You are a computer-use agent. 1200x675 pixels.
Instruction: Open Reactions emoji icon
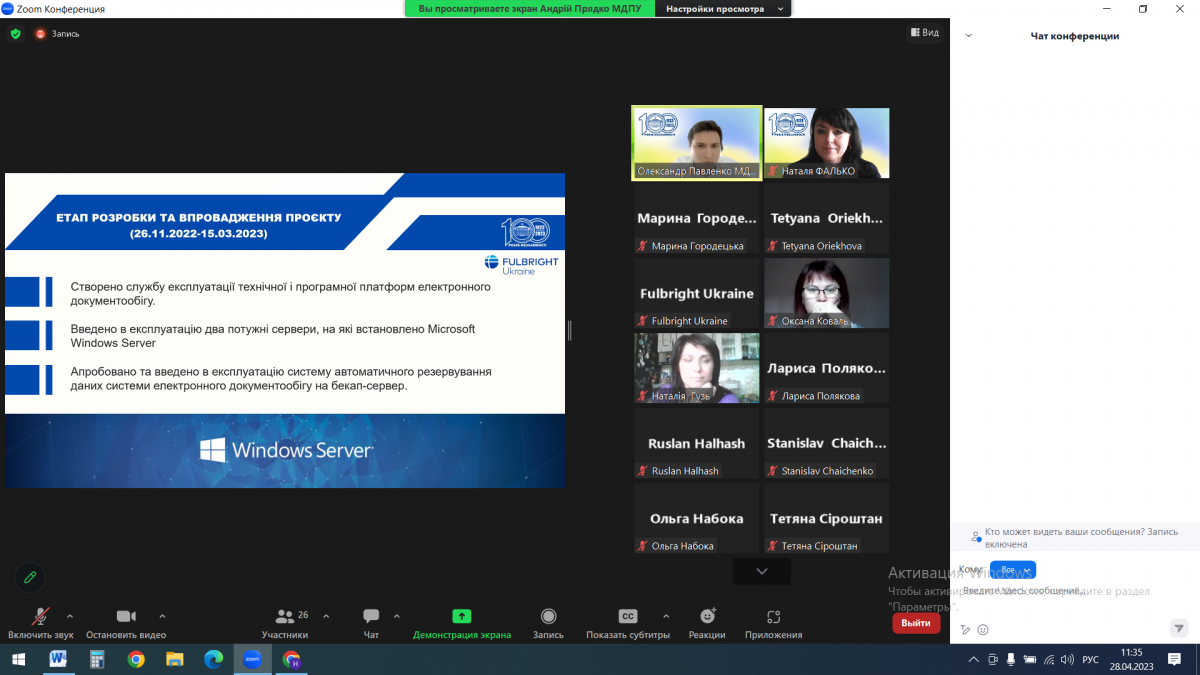pos(707,617)
